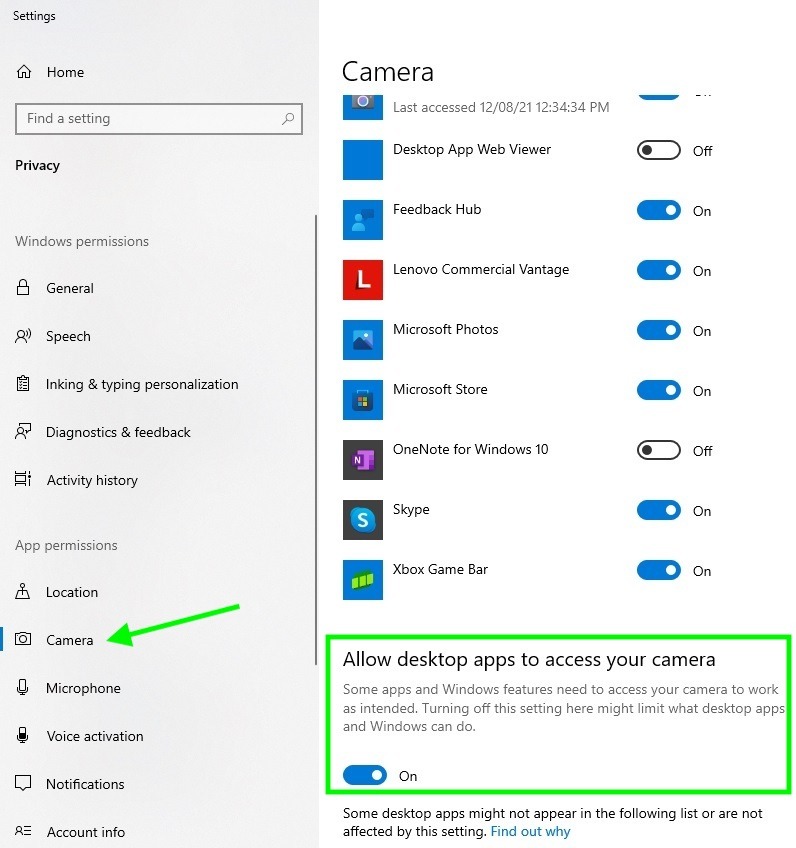Click the OneNote app icon
796x848 pixels.
click(363, 460)
